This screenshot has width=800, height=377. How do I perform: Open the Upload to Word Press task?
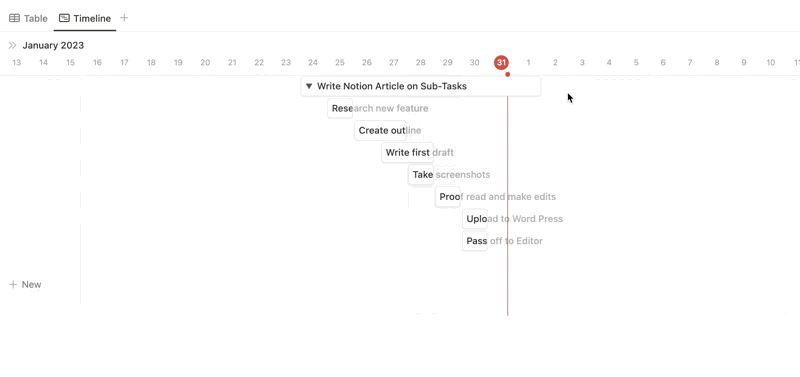(x=475, y=219)
